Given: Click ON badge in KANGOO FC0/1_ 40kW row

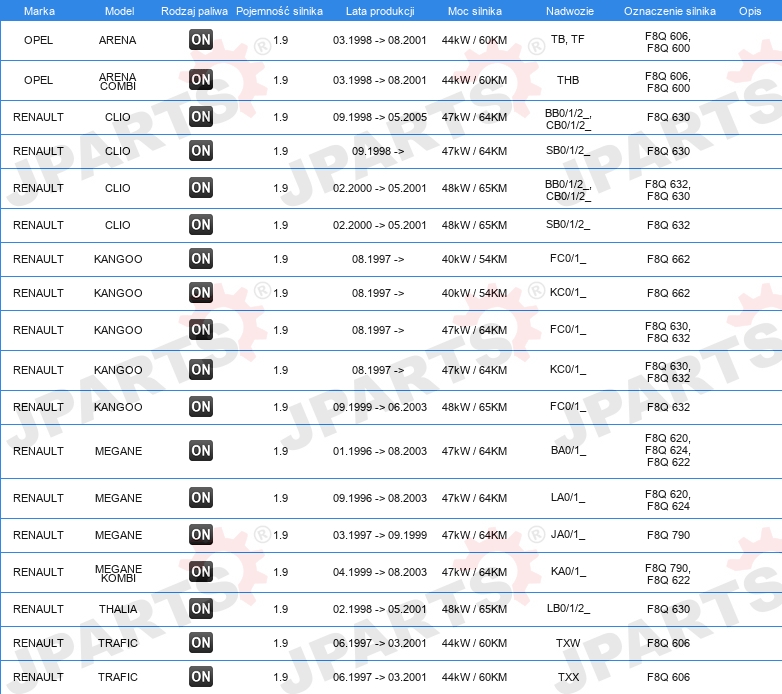Looking at the screenshot, I should 201,259.
